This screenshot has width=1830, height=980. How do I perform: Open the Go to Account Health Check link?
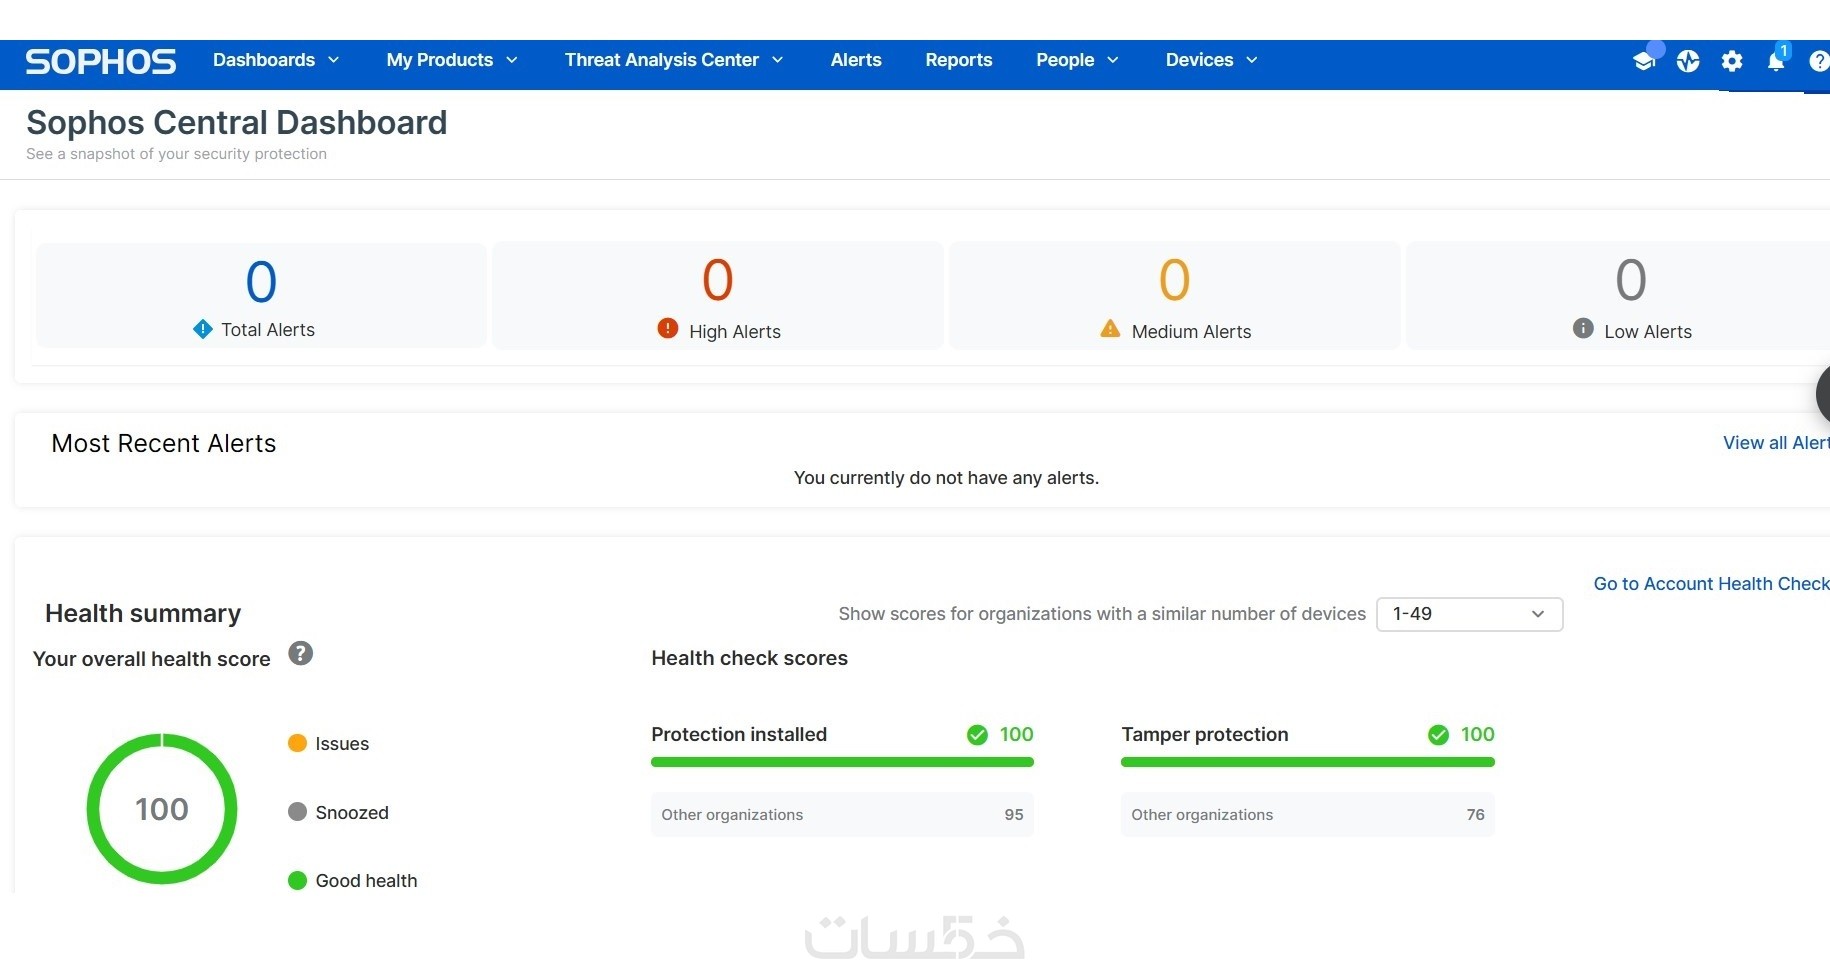click(1711, 584)
